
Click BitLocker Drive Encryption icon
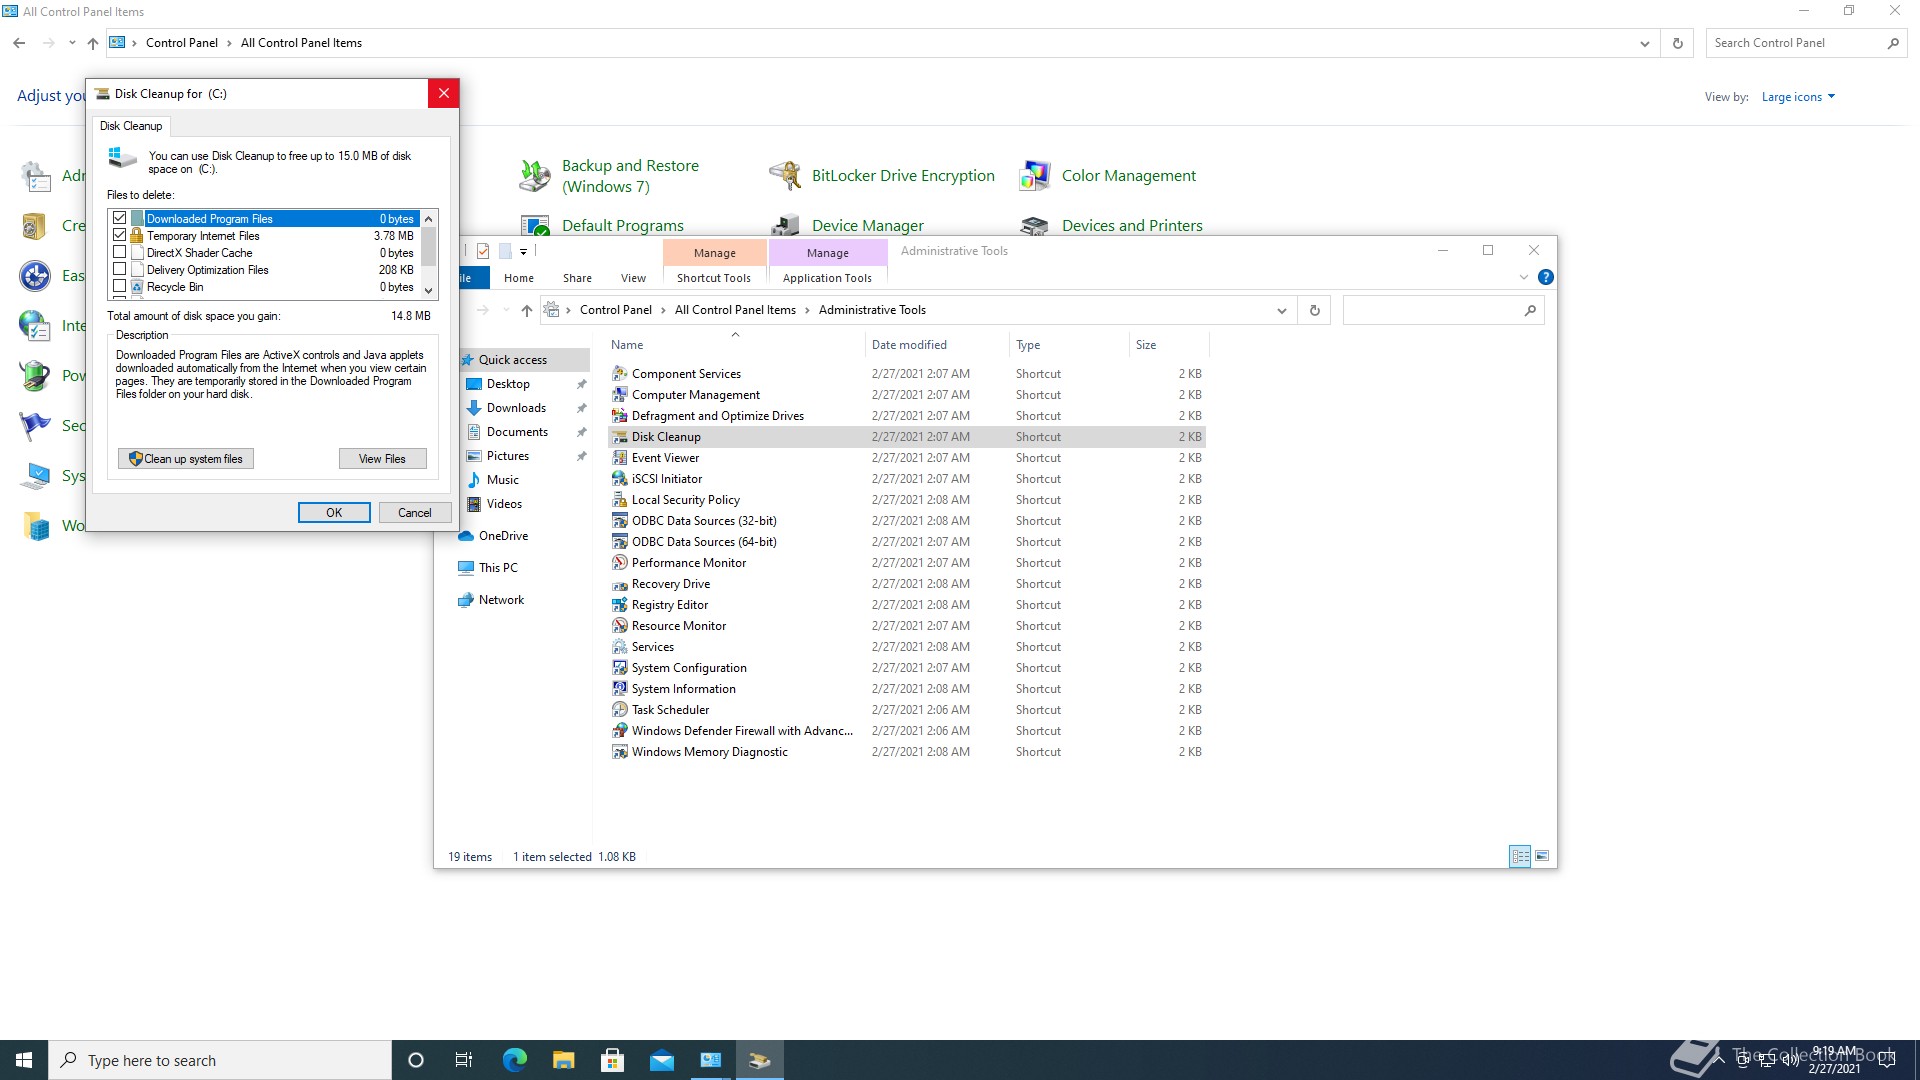(x=785, y=176)
